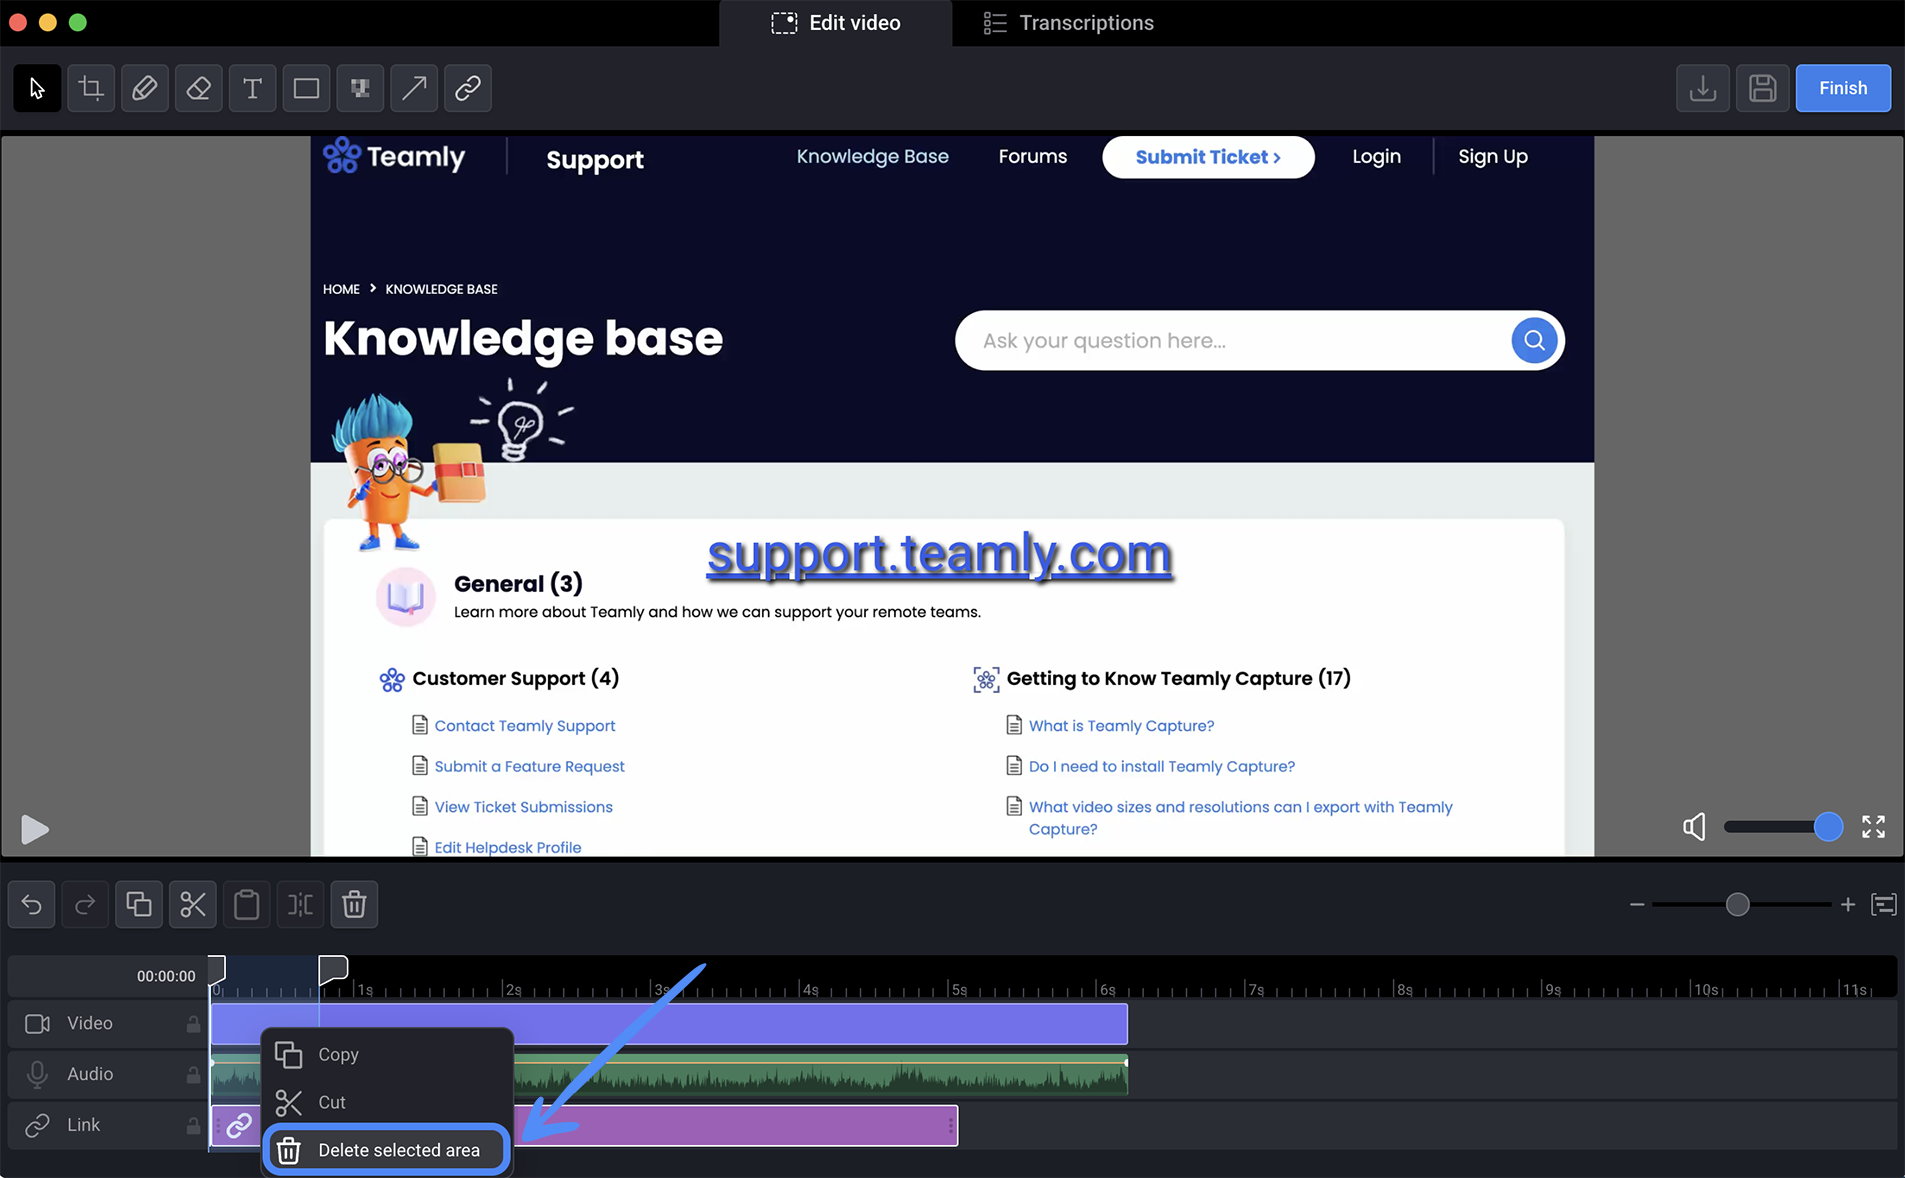1905x1178 pixels.
Task: Undo the last edit
Action: pos(32,905)
